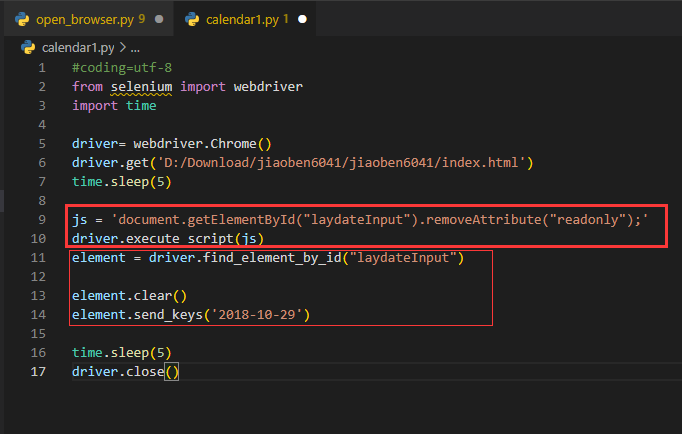Viewport: 682px width, 434px height.
Task: Click the '2018-10-29' date string
Action: coord(257,315)
